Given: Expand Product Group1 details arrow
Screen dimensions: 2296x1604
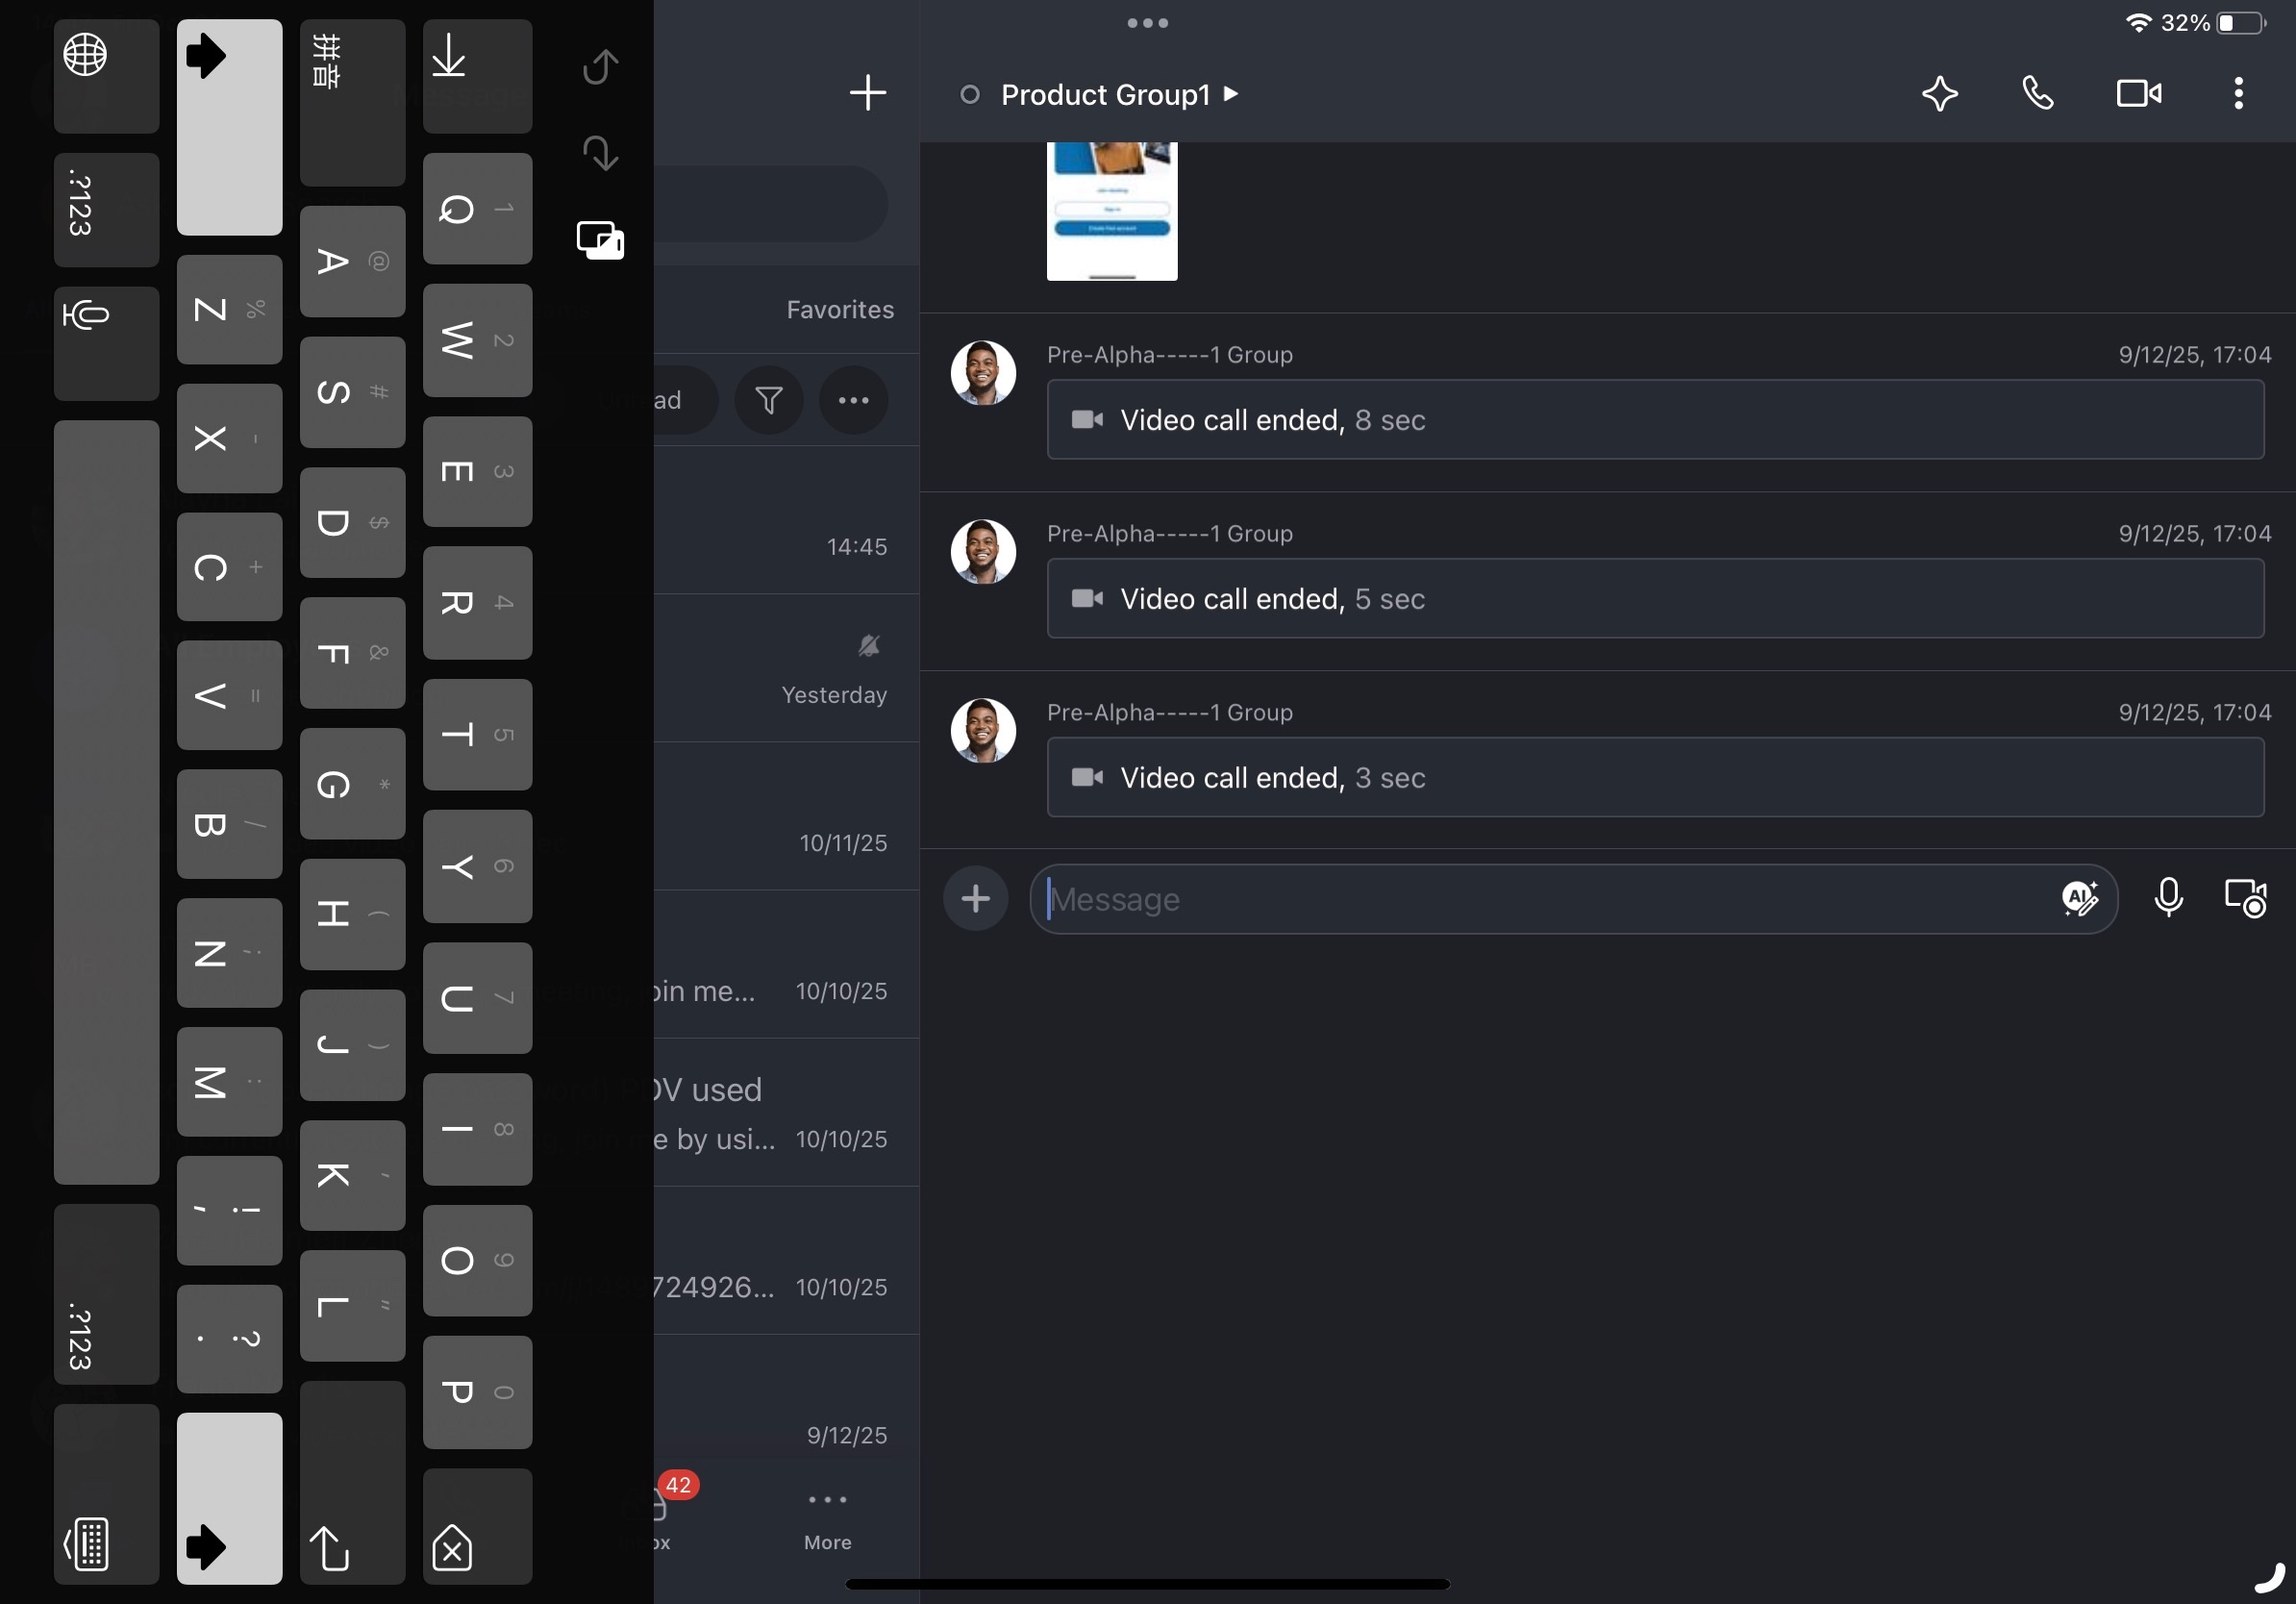Looking at the screenshot, I should [1231, 94].
